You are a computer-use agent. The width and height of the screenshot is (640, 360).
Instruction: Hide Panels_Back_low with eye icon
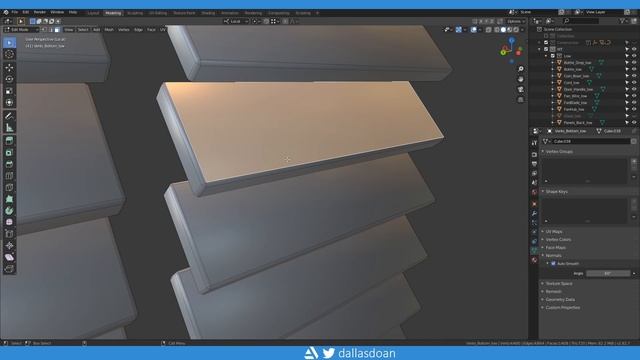(x=634, y=122)
